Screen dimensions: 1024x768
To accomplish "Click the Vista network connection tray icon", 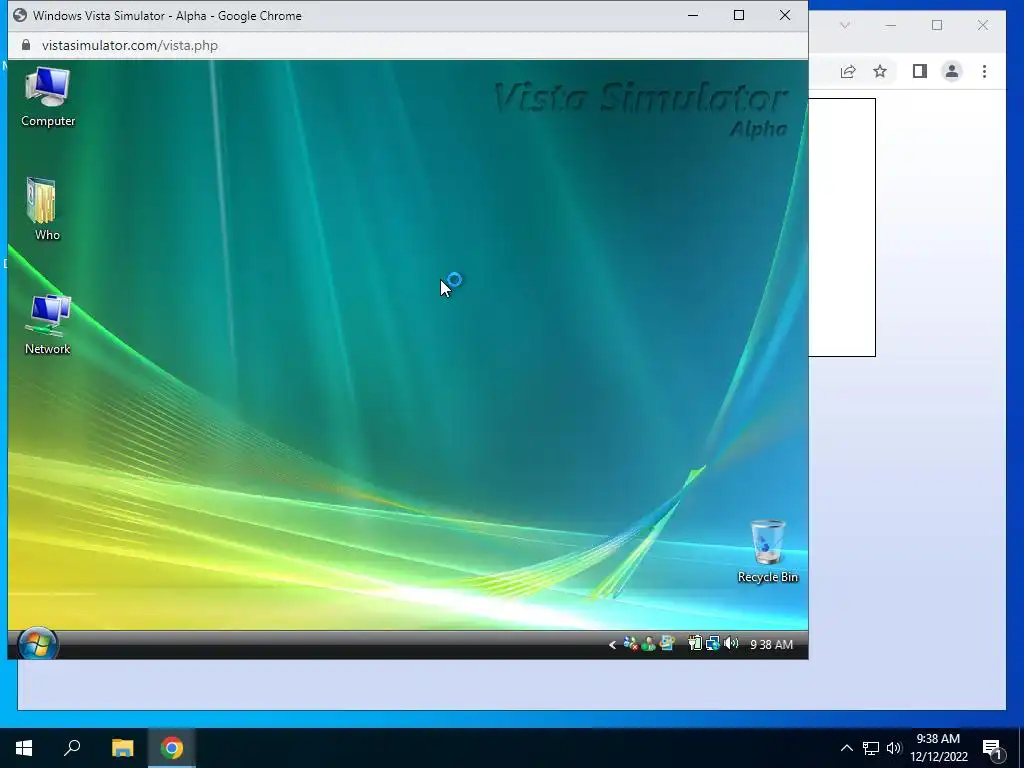I will coord(712,643).
